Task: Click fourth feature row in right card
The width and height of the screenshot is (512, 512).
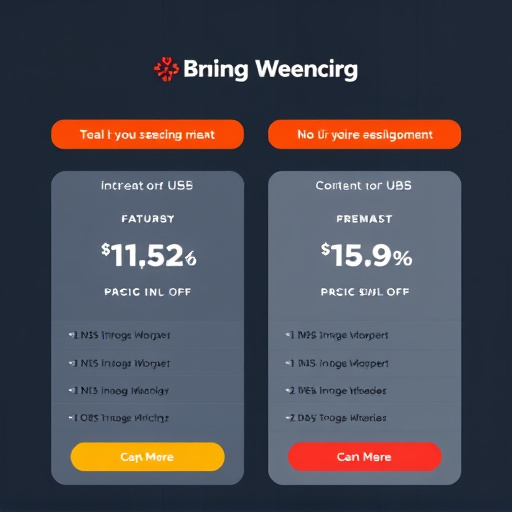Action: (364, 418)
